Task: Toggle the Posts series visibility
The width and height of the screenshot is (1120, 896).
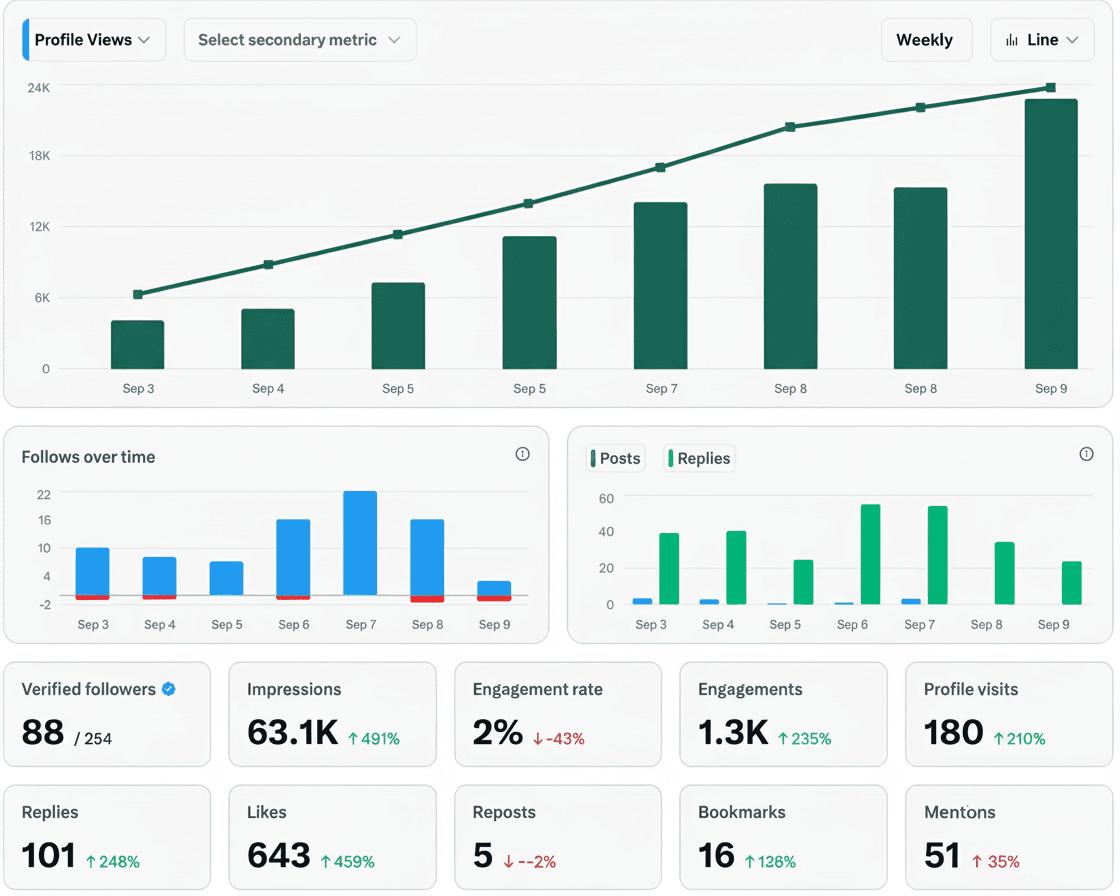Action: [x=615, y=458]
